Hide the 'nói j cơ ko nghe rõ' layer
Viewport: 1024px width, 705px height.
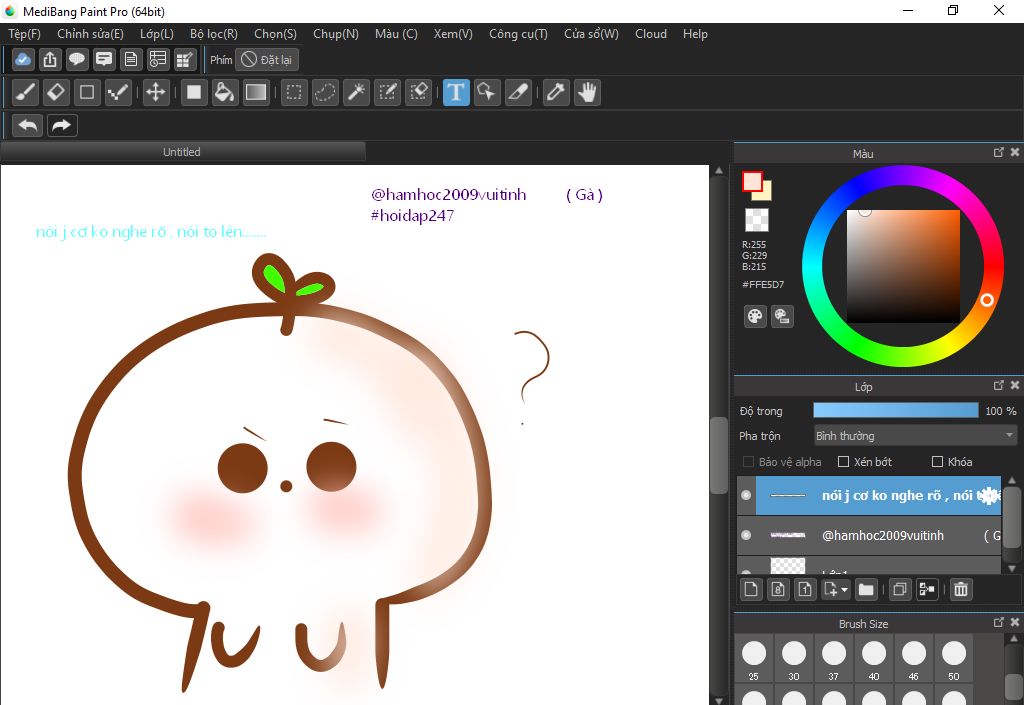pyautogui.click(x=746, y=495)
